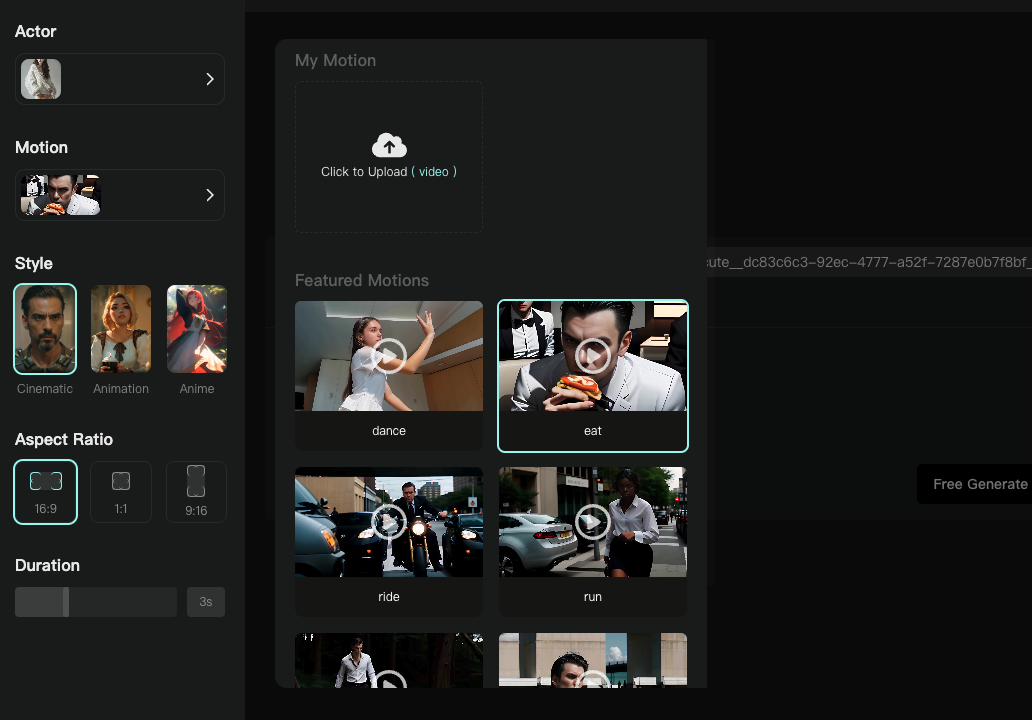This screenshot has width=1032, height=720.
Task: Play the dance motion preview
Action: tap(389, 356)
